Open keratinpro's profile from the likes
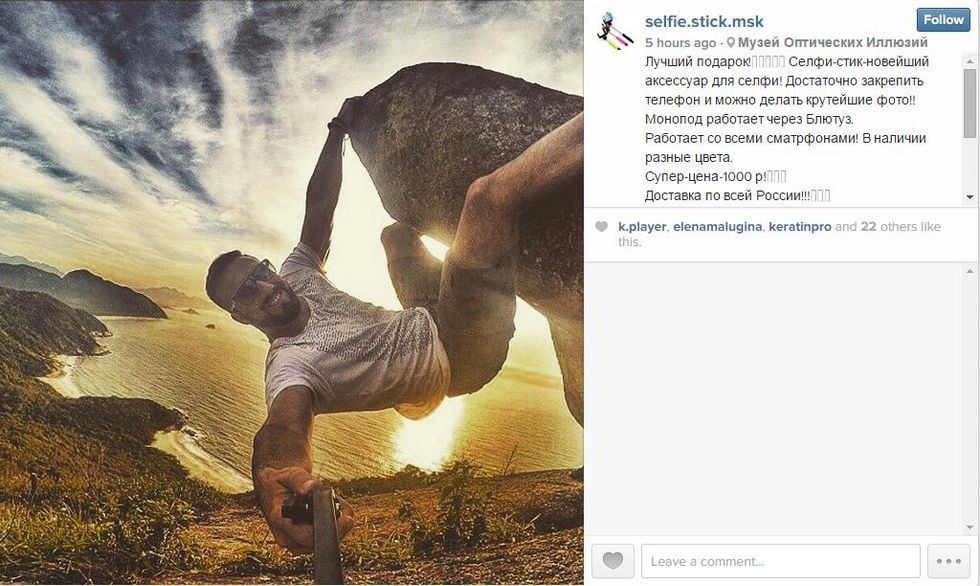 coord(799,227)
